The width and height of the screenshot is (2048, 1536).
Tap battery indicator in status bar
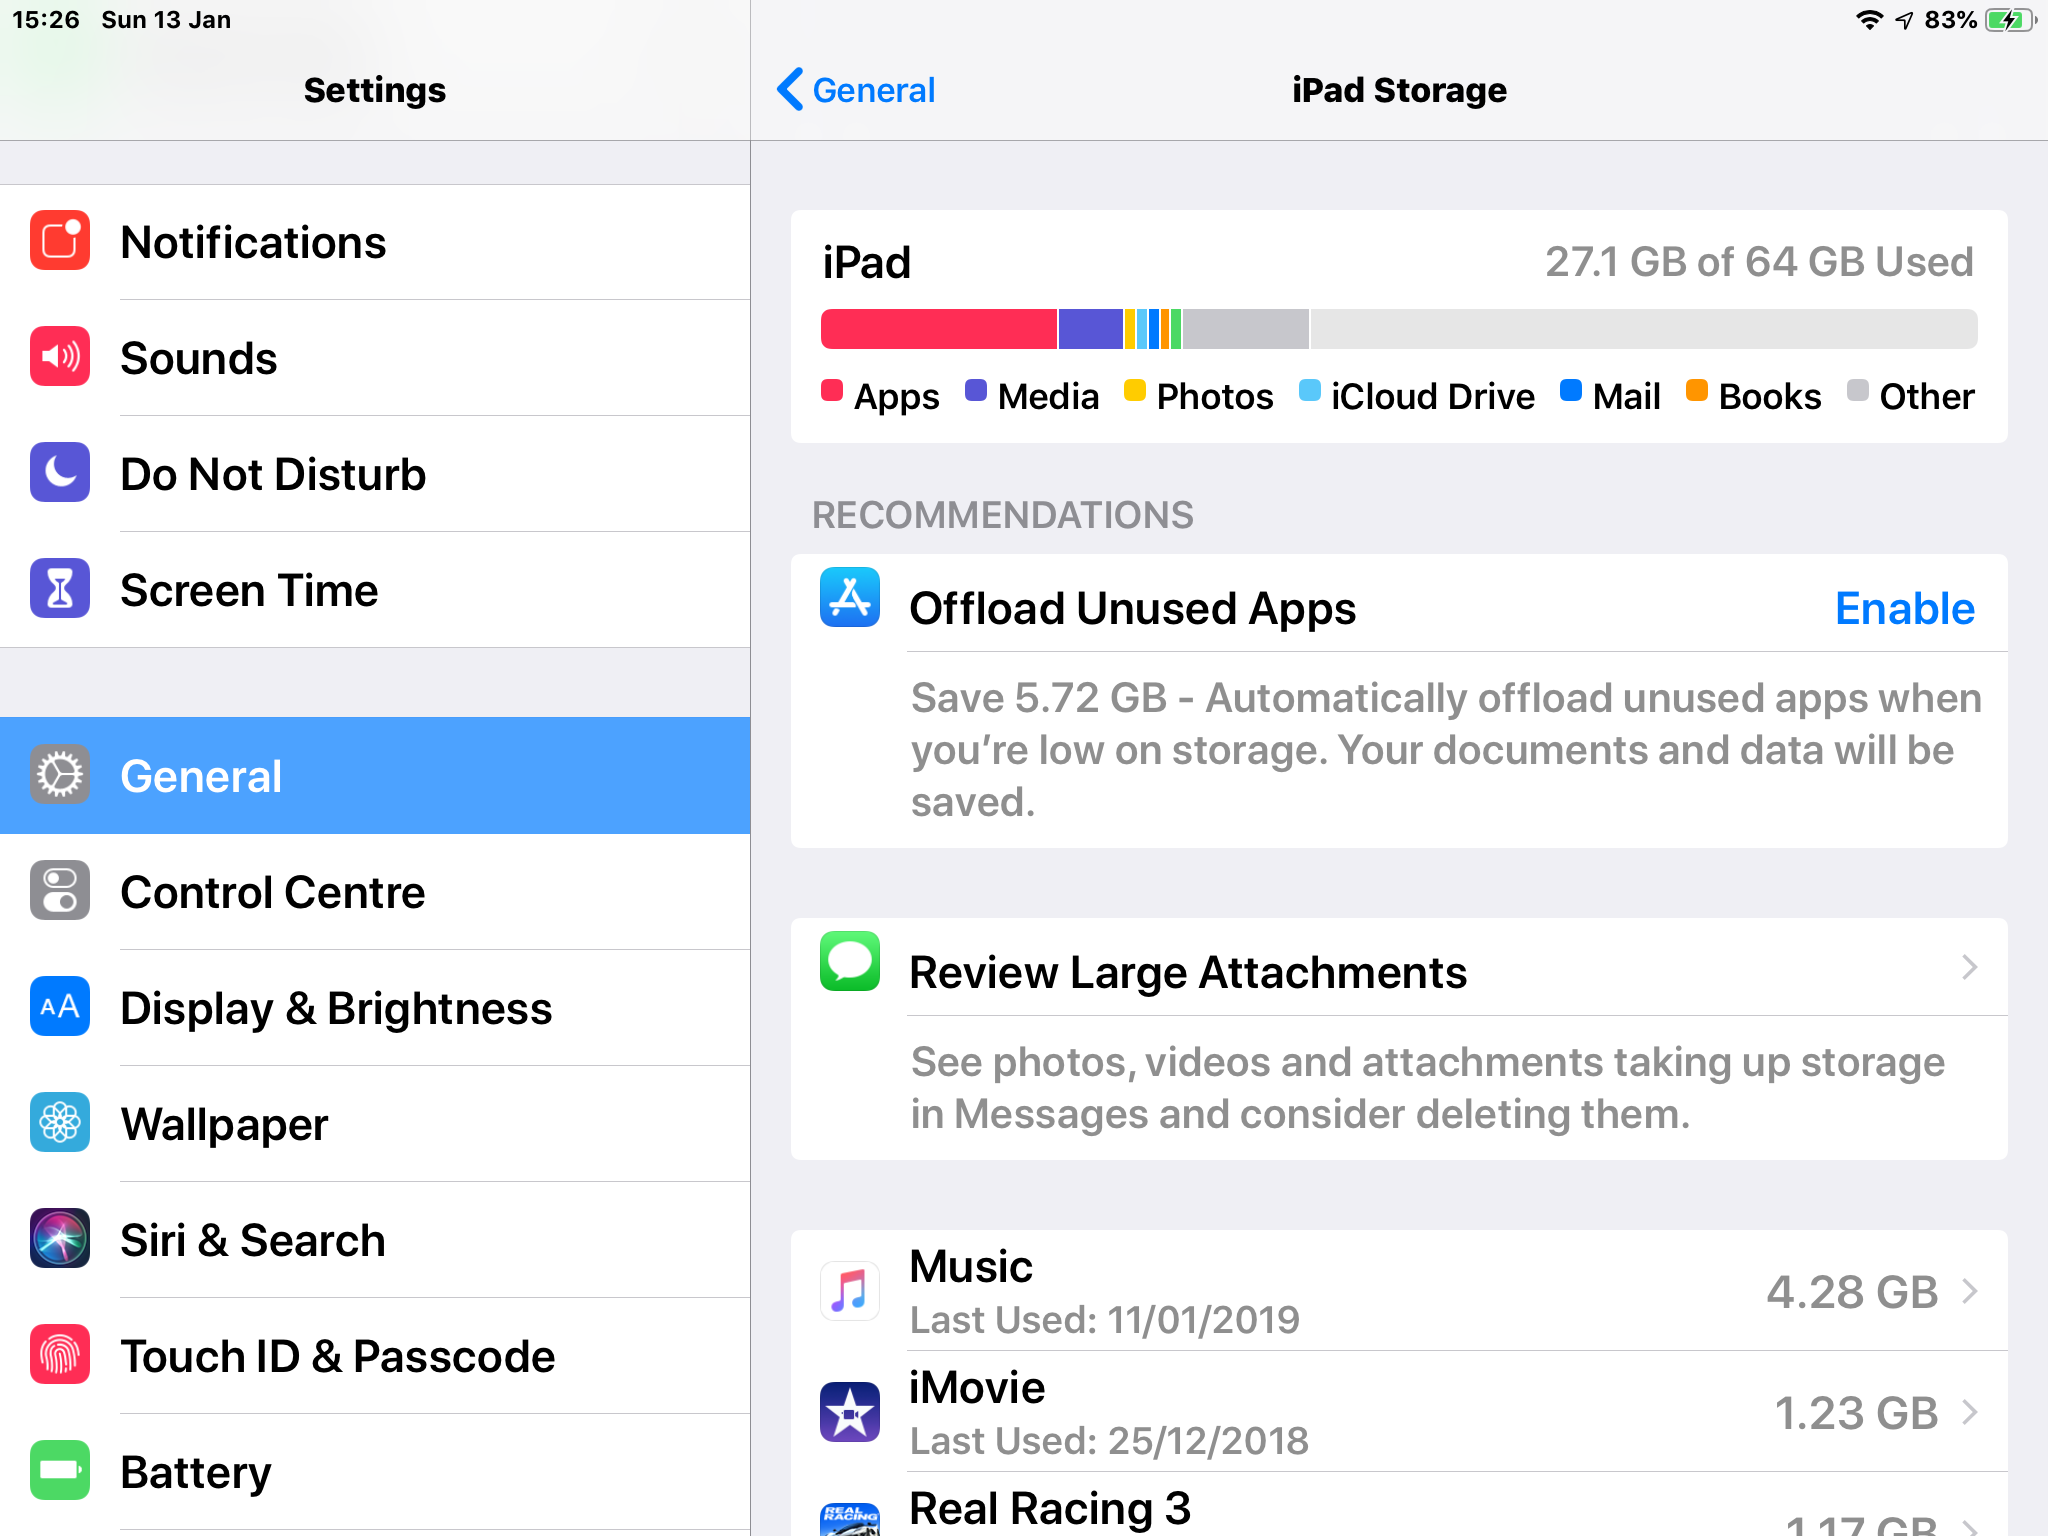click(2009, 20)
